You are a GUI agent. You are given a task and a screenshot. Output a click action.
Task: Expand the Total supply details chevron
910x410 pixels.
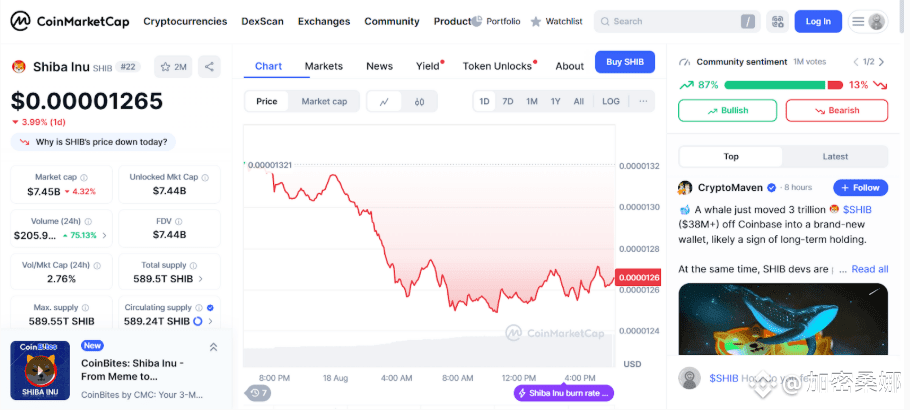point(201,279)
